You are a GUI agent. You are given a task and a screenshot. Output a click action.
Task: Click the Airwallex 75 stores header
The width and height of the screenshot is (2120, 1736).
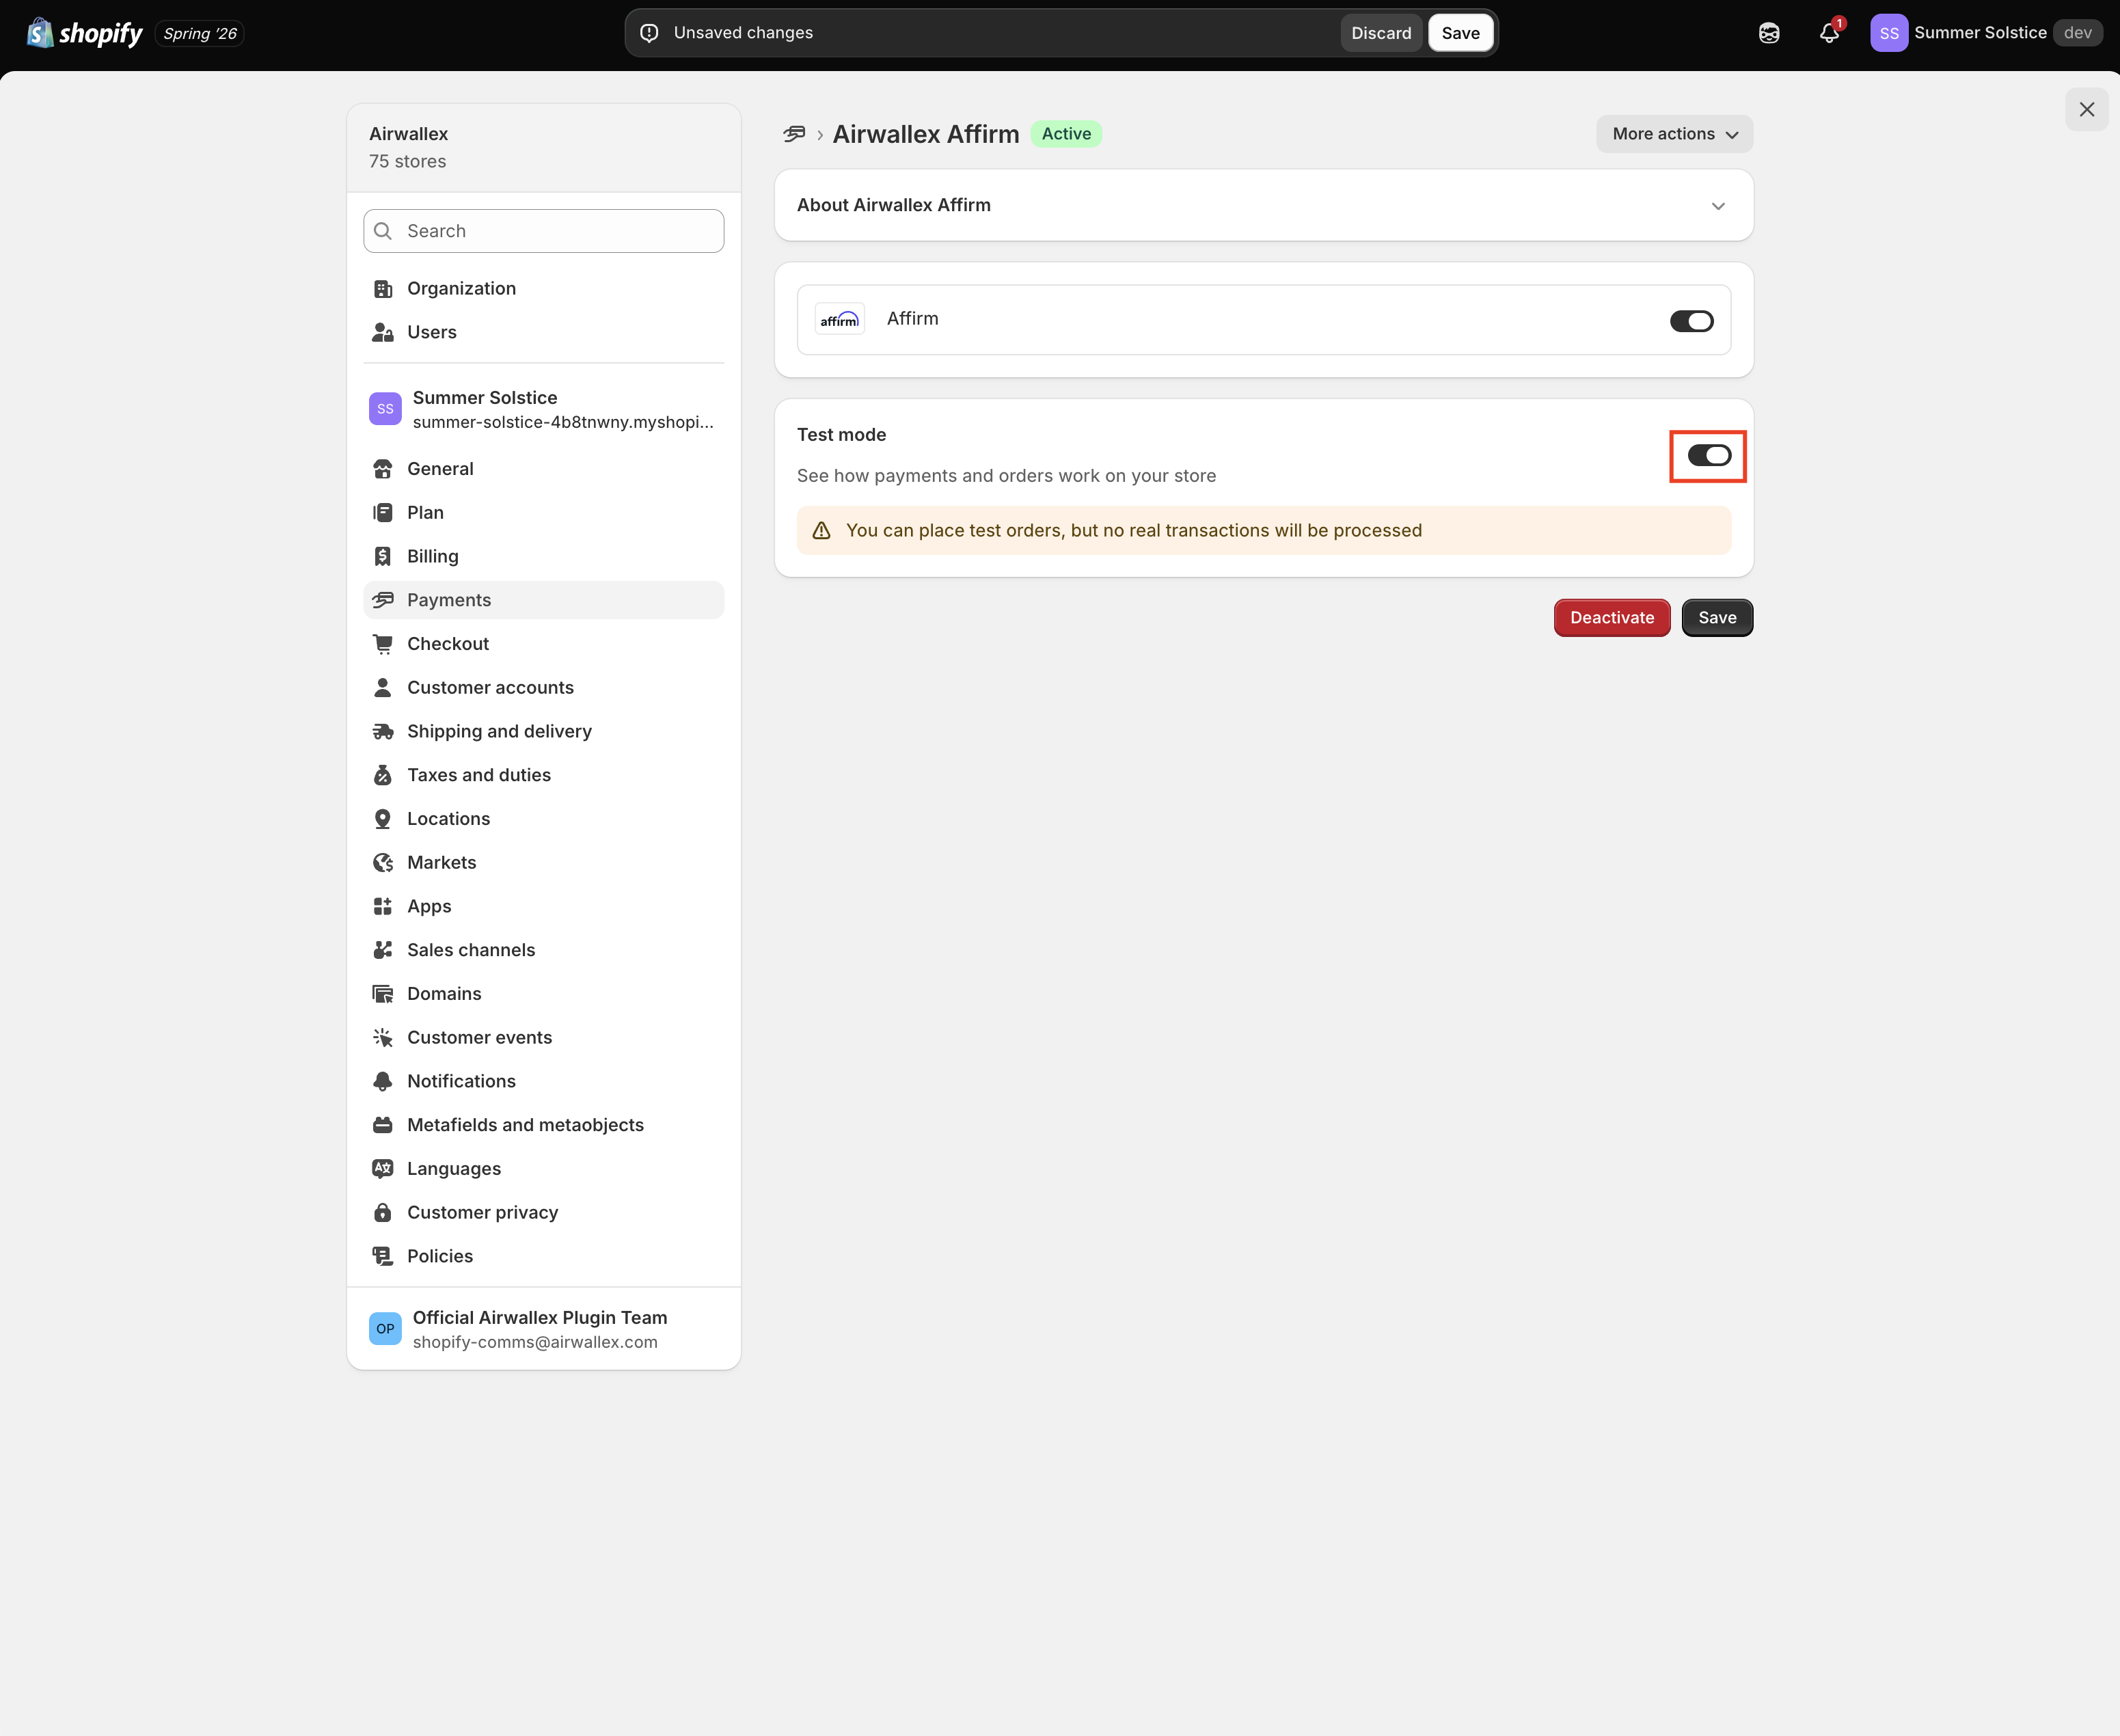point(544,148)
